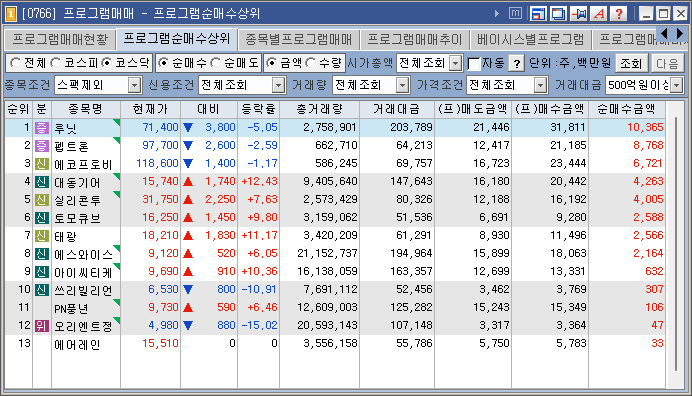The height and width of the screenshot is (396, 692).
Task: Open the 신용조건 dropdown
Action: [278, 85]
